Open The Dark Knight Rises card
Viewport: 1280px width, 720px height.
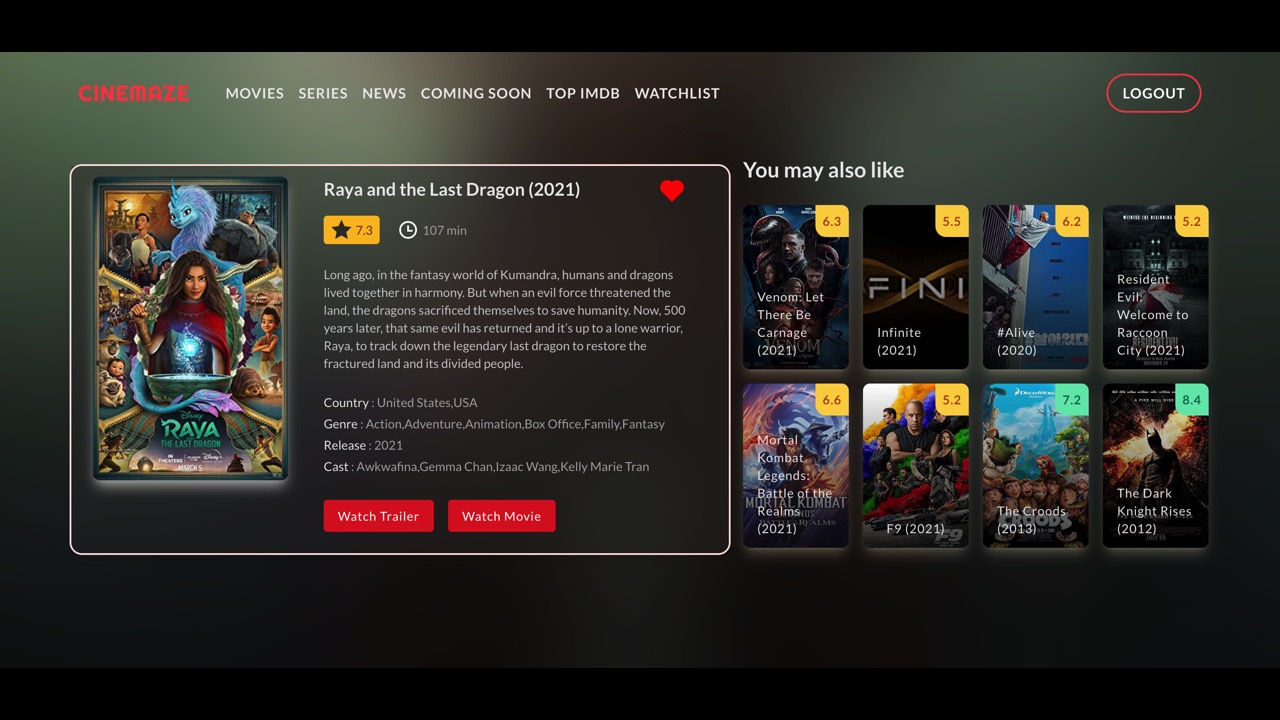(x=1156, y=466)
